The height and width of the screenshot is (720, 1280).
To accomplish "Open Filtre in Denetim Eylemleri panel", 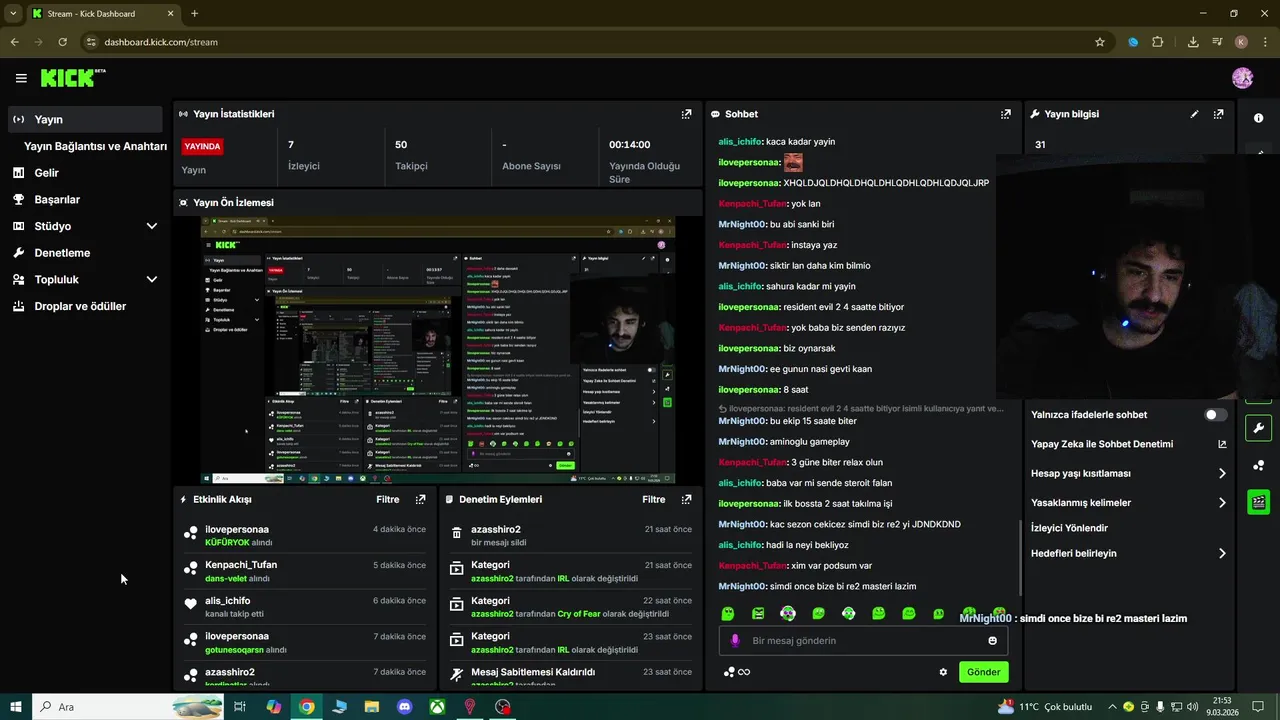I will point(654,499).
